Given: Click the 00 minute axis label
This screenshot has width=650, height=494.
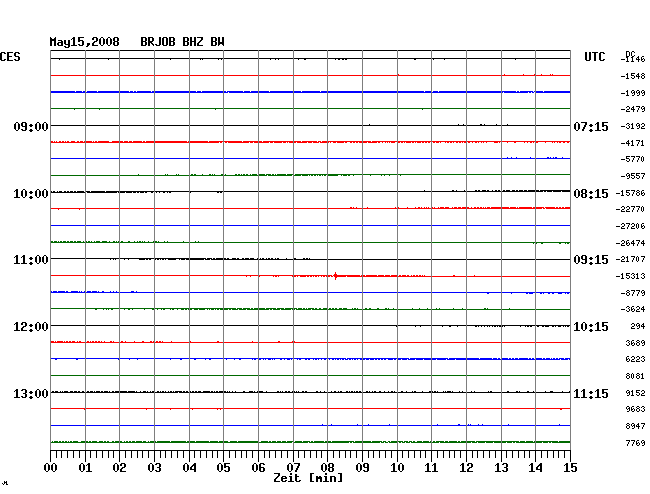Looking at the screenshot, I should click(50, 468).
